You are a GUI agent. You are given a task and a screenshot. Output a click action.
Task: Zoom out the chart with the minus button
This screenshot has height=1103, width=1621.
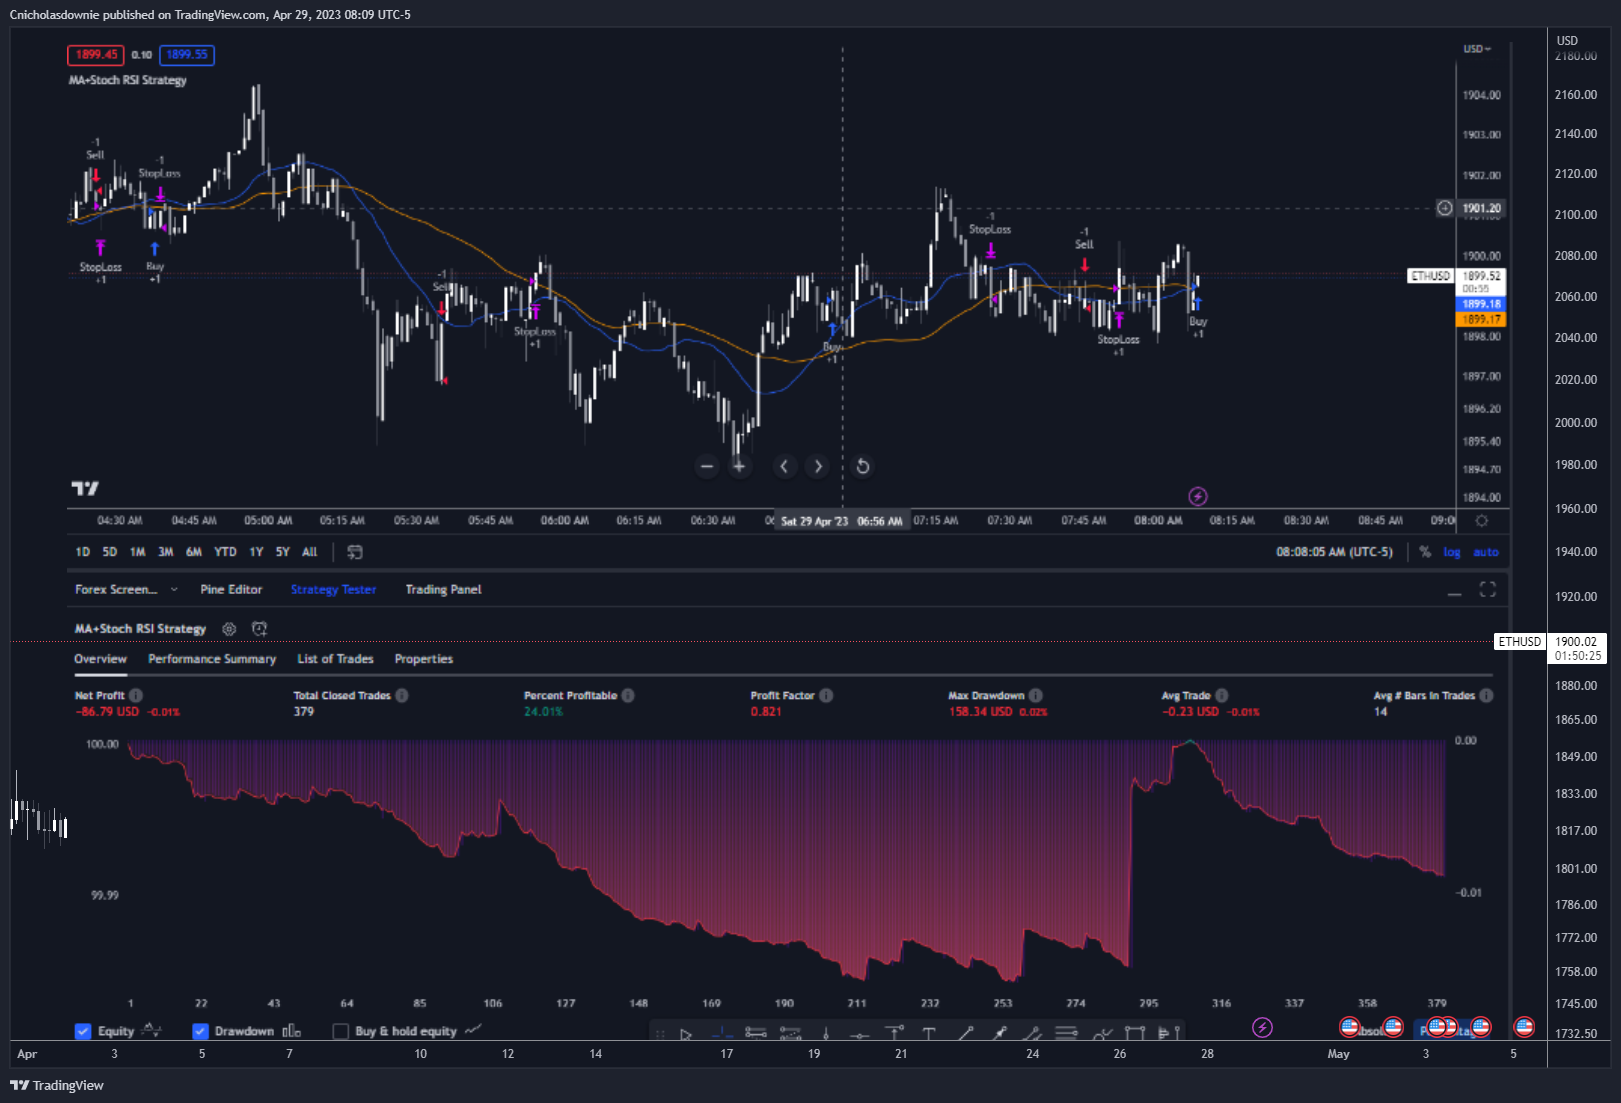(707, 466)
